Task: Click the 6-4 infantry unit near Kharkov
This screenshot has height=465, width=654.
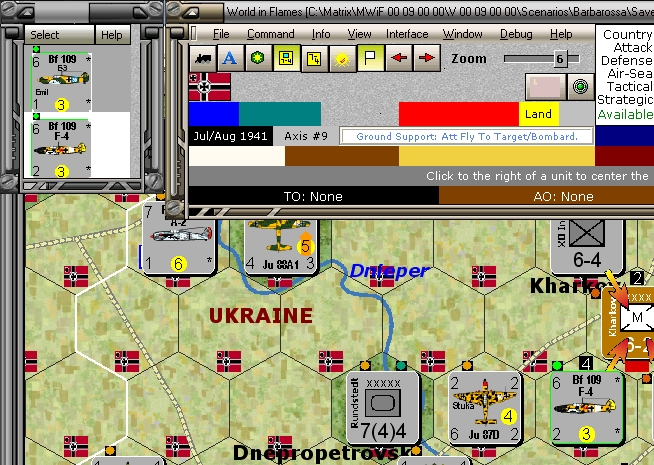Action: point(587,246)
